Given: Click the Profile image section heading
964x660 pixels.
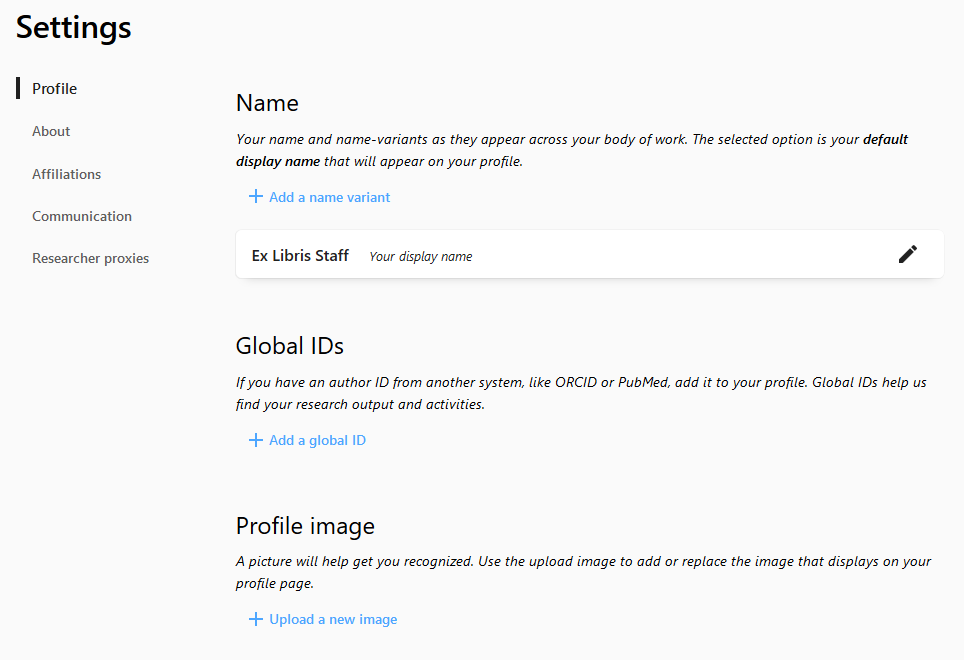Looking at the screenshot, I should (305, 525).
